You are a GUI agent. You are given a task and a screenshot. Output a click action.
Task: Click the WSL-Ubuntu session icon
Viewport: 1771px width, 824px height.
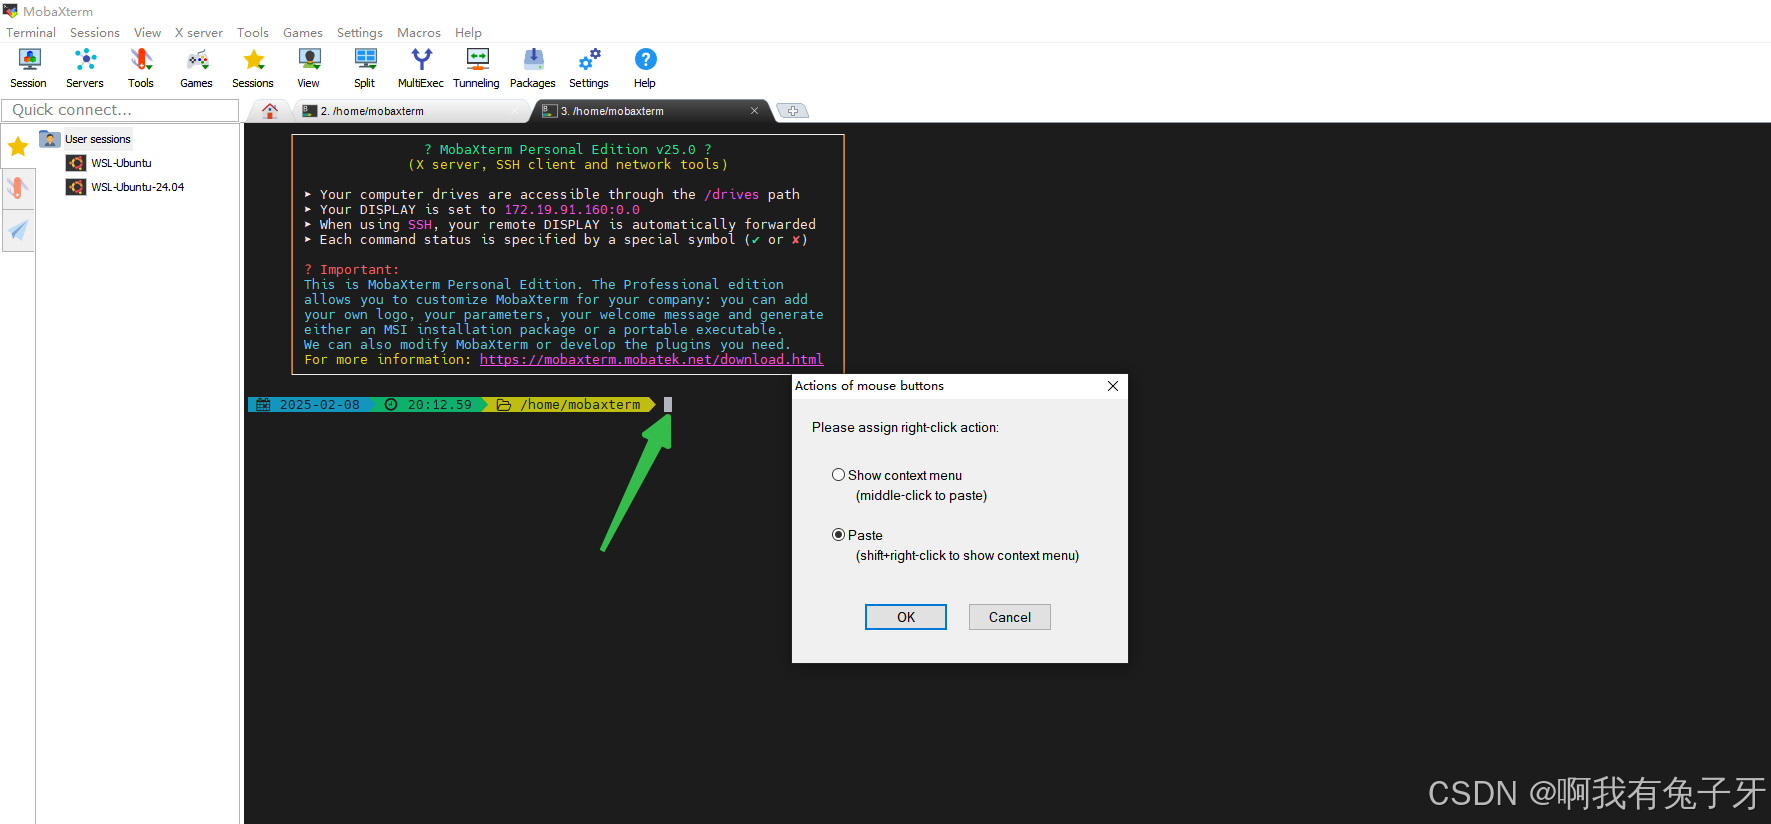[76, 163]
